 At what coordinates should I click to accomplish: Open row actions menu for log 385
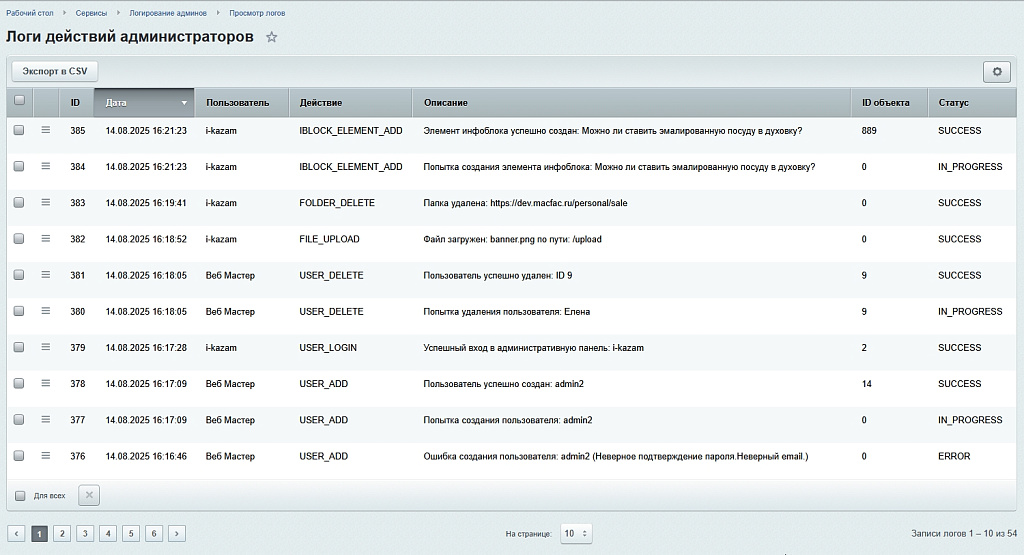click(x=45, y=130)
